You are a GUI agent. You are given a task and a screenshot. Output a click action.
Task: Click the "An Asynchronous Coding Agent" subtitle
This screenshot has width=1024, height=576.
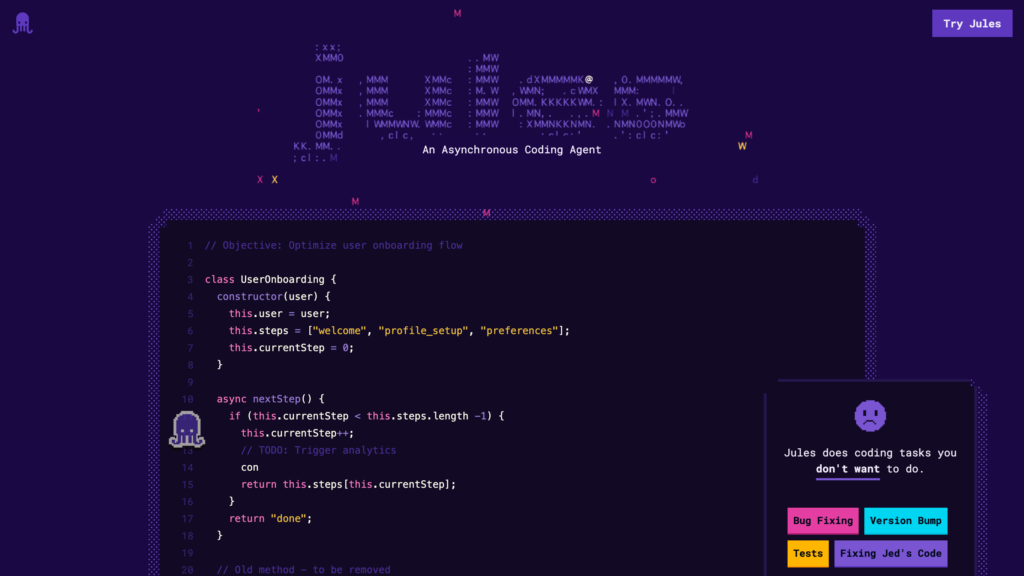[511, 150]
